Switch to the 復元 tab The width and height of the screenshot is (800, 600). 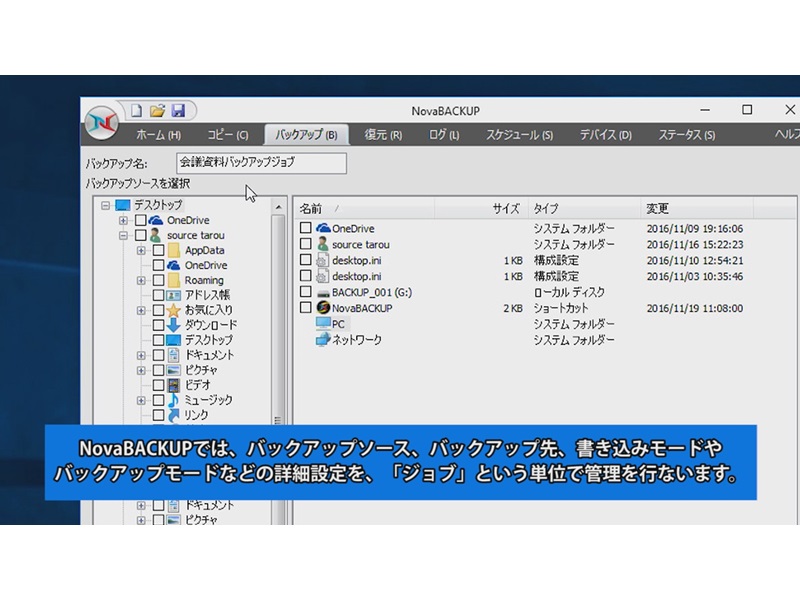click(383, 131)
